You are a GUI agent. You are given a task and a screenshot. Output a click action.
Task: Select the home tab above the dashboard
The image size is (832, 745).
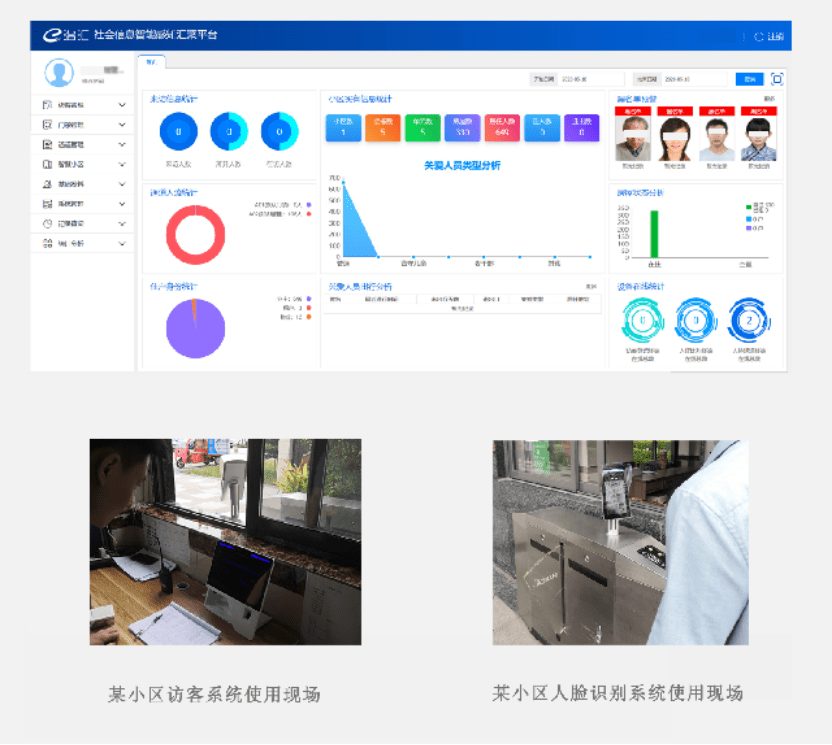click(152, 62)
